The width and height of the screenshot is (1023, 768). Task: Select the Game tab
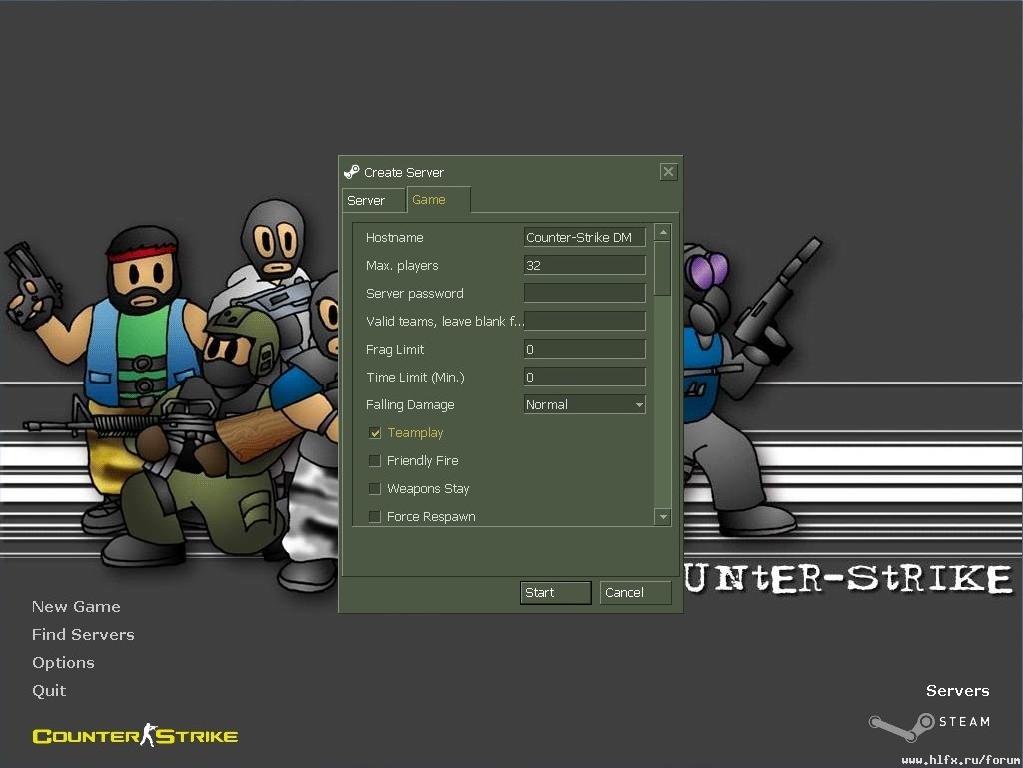tap(429, 200)
